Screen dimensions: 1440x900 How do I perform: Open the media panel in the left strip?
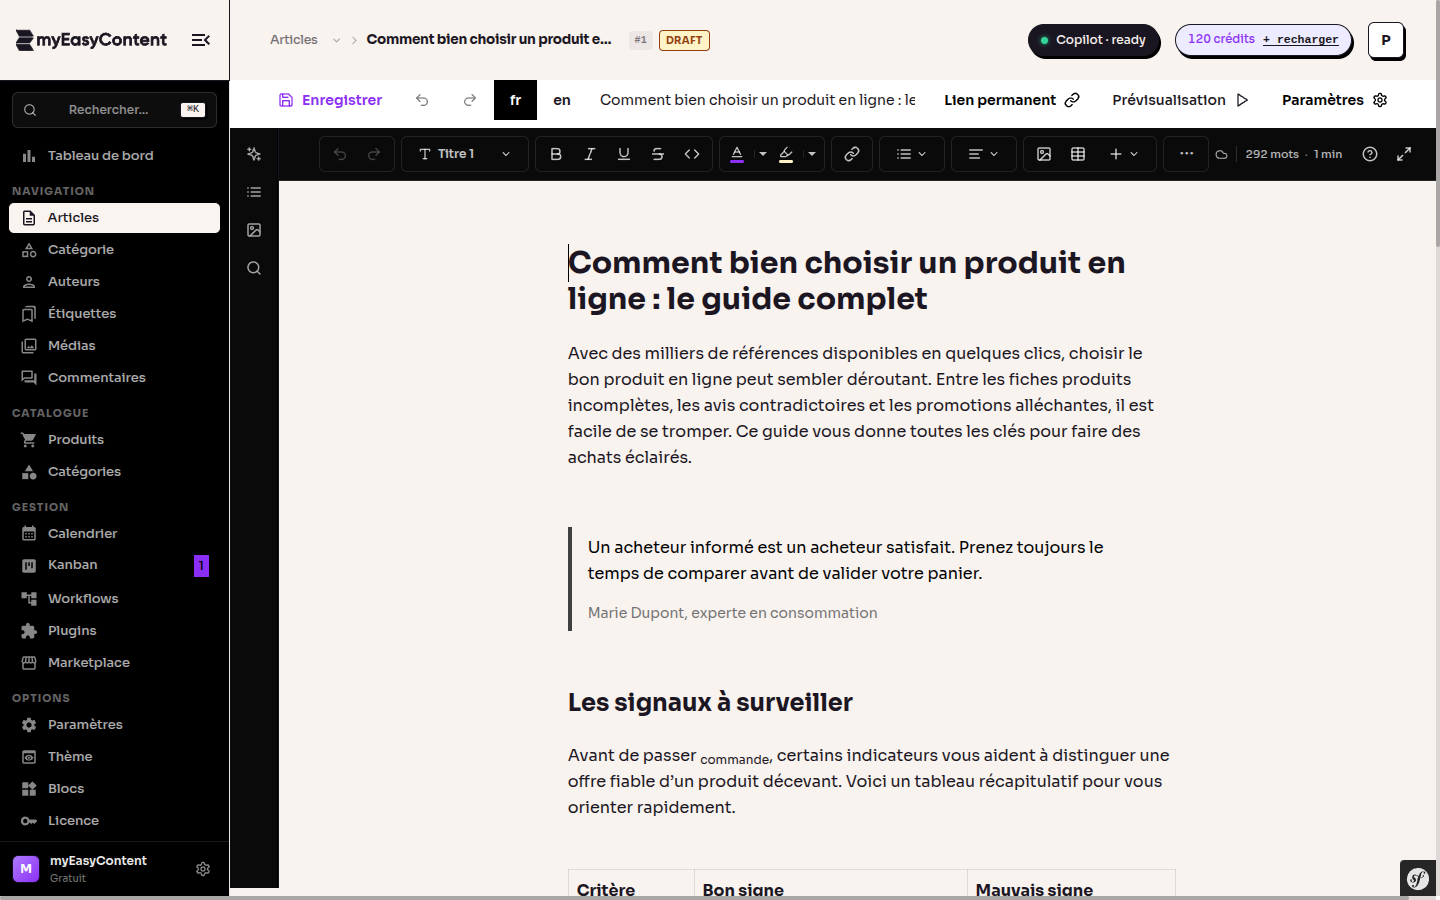point(254,230)
